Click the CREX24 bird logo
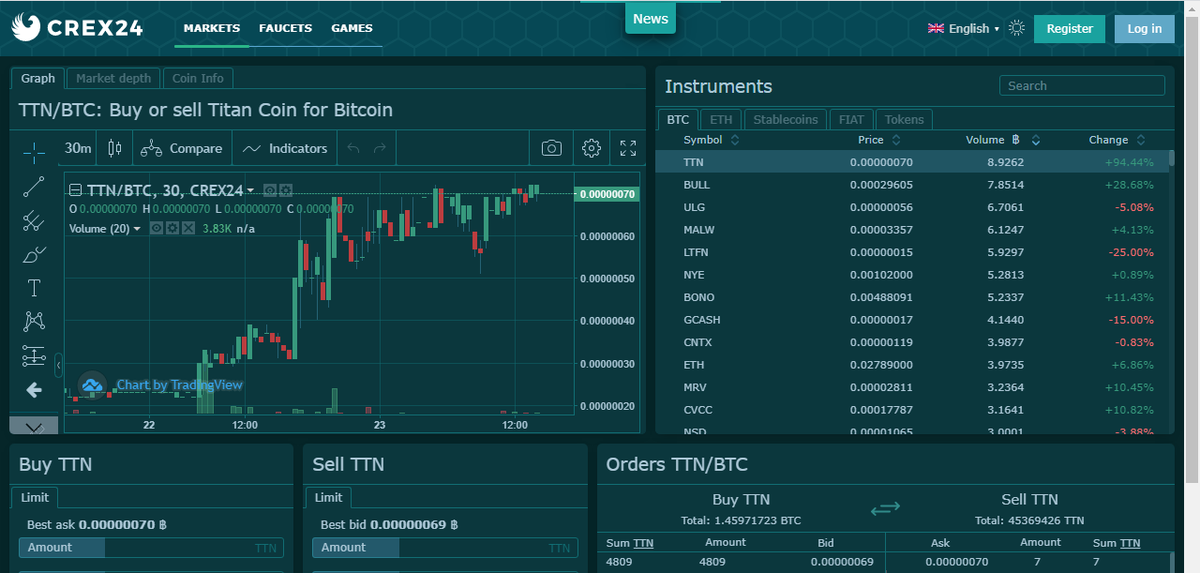 [x=25, y=28]
